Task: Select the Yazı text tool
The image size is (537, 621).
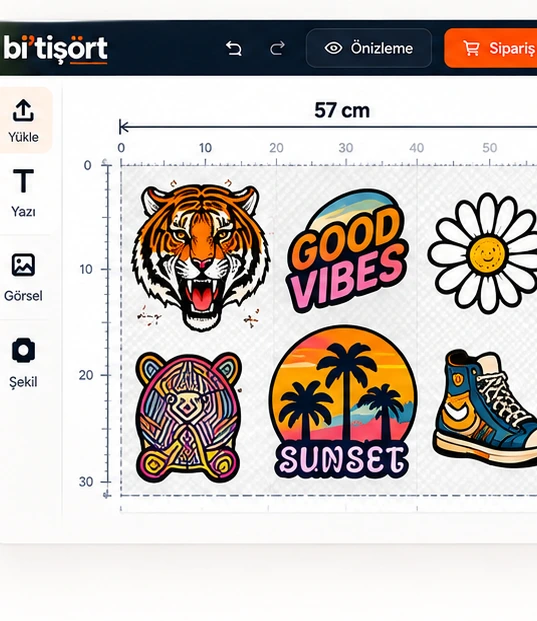Action: [23, 193]
